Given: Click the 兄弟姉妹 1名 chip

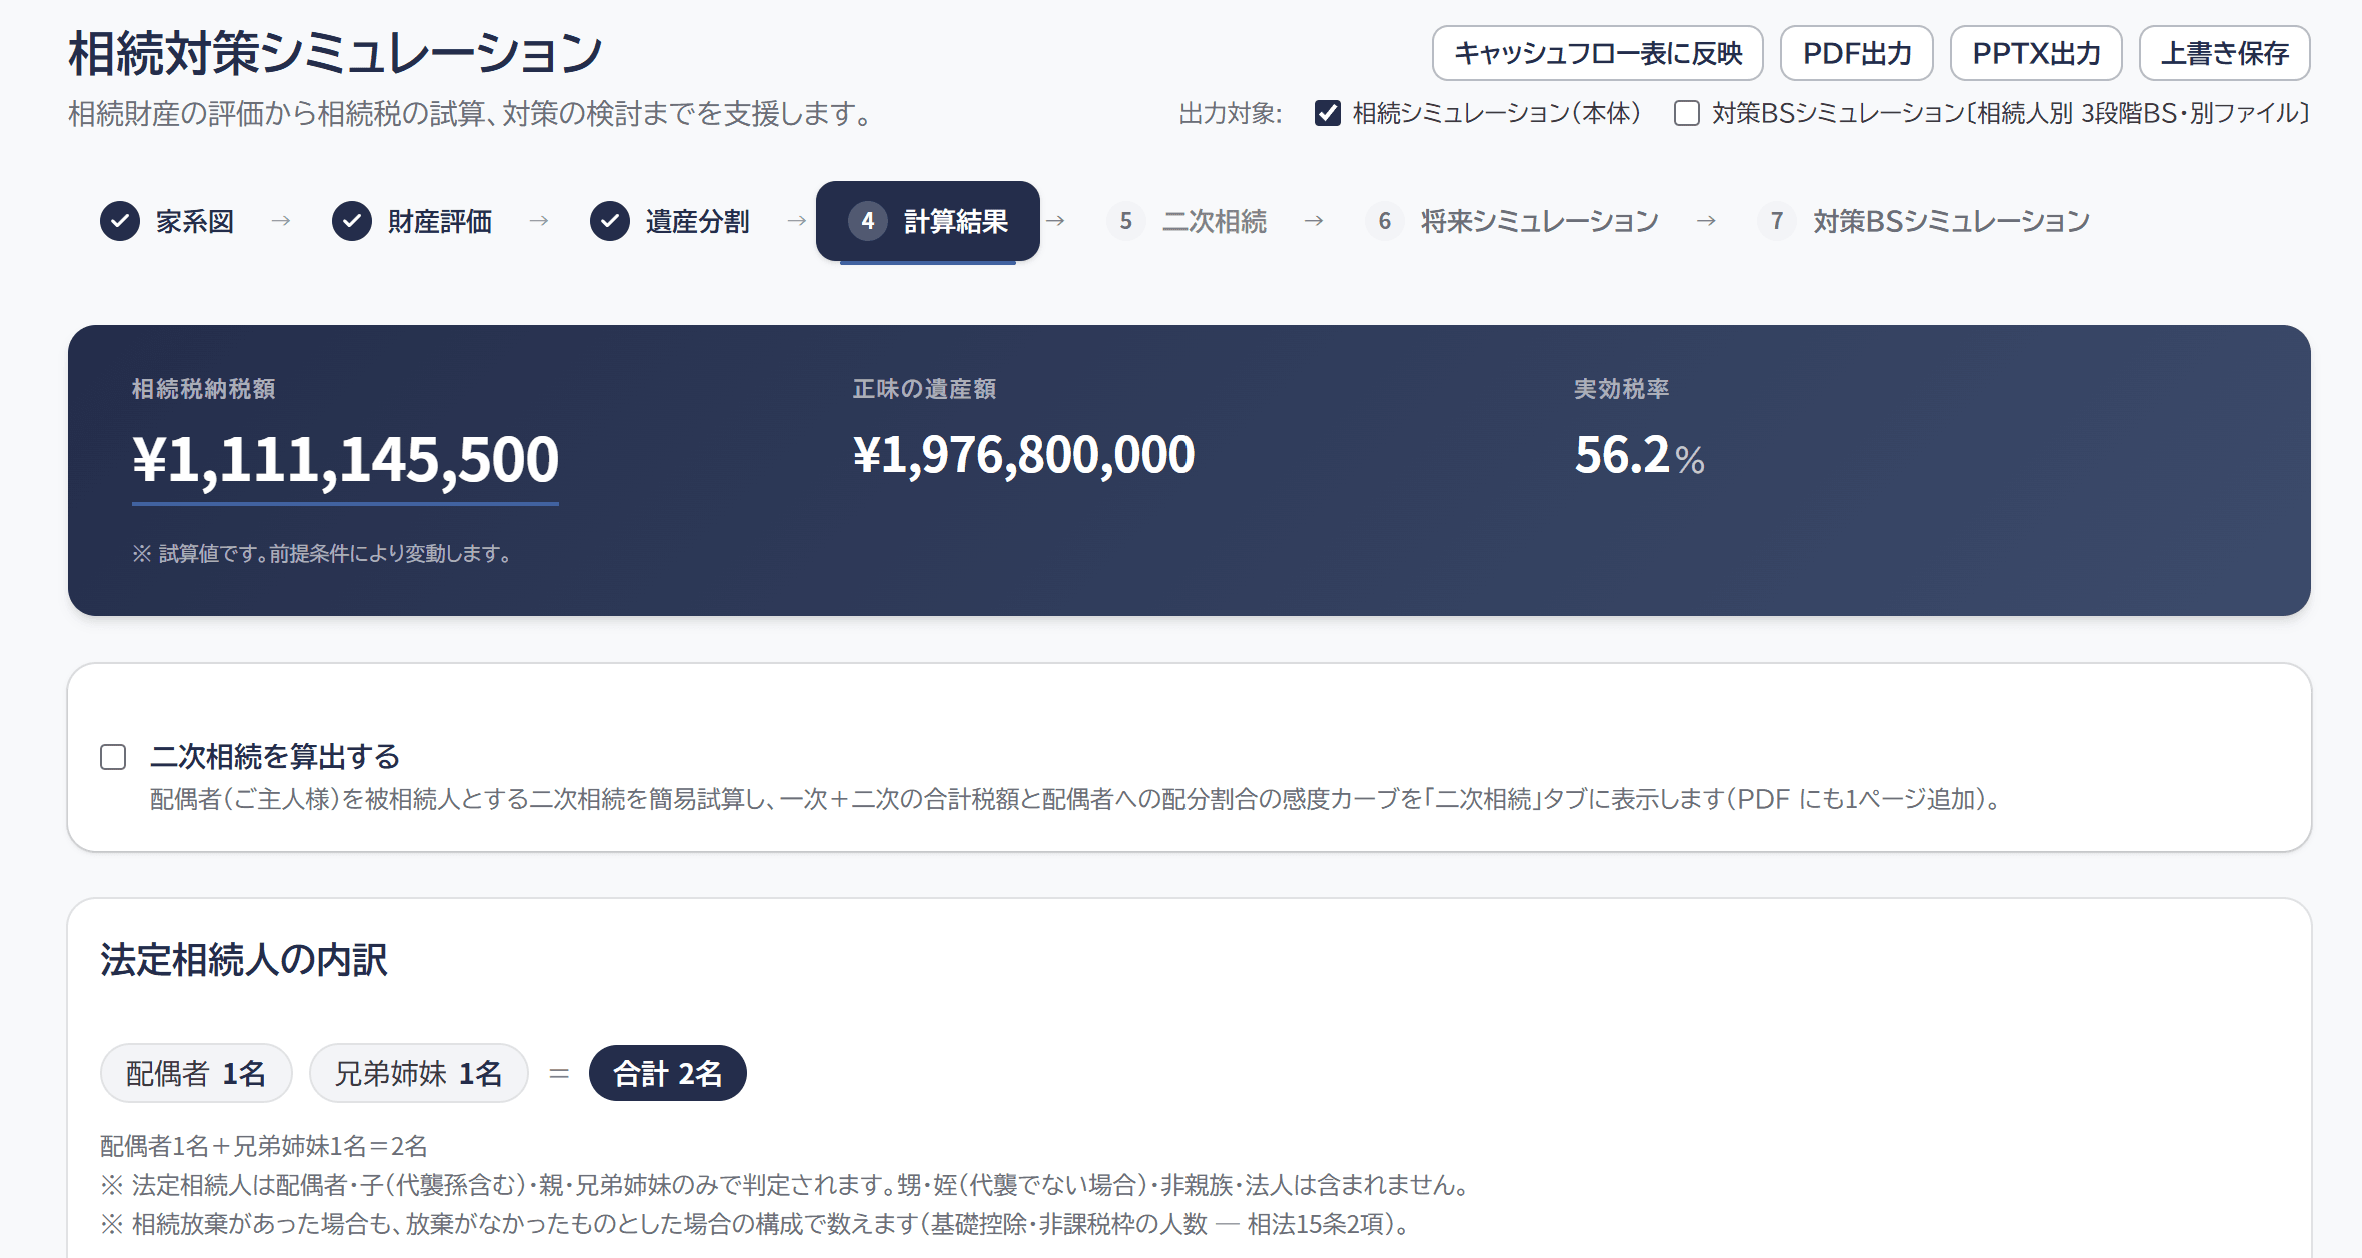Looking at the screenshot, I should 419,1073.
